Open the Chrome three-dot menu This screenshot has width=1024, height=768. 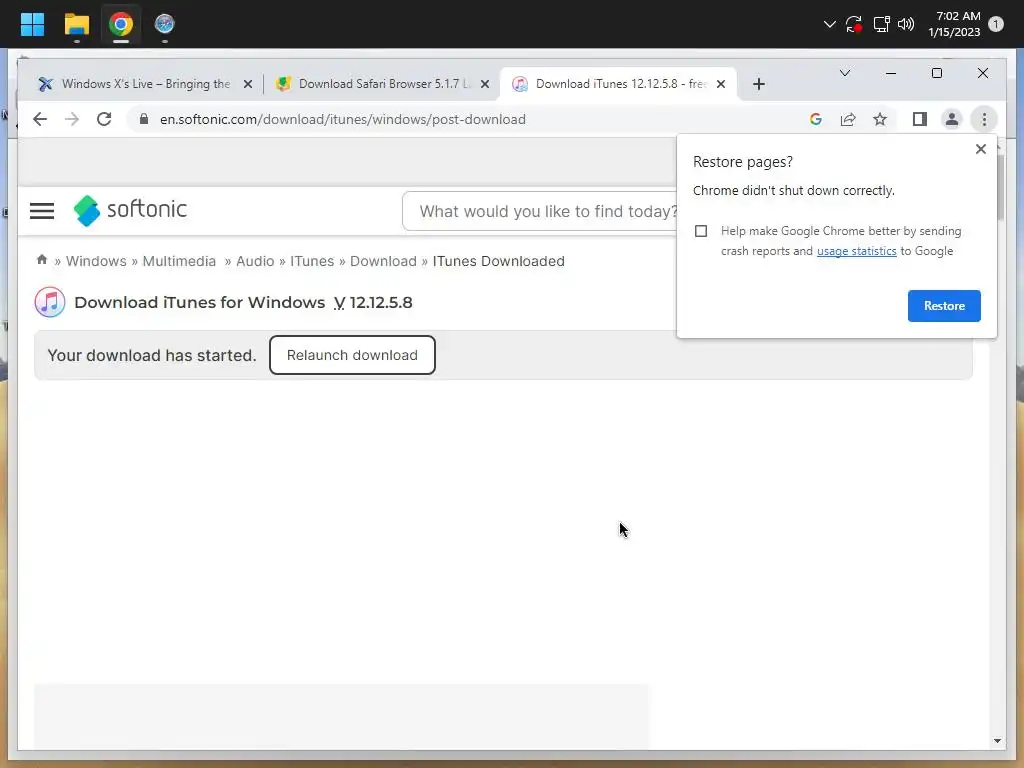tap(984, 119)
